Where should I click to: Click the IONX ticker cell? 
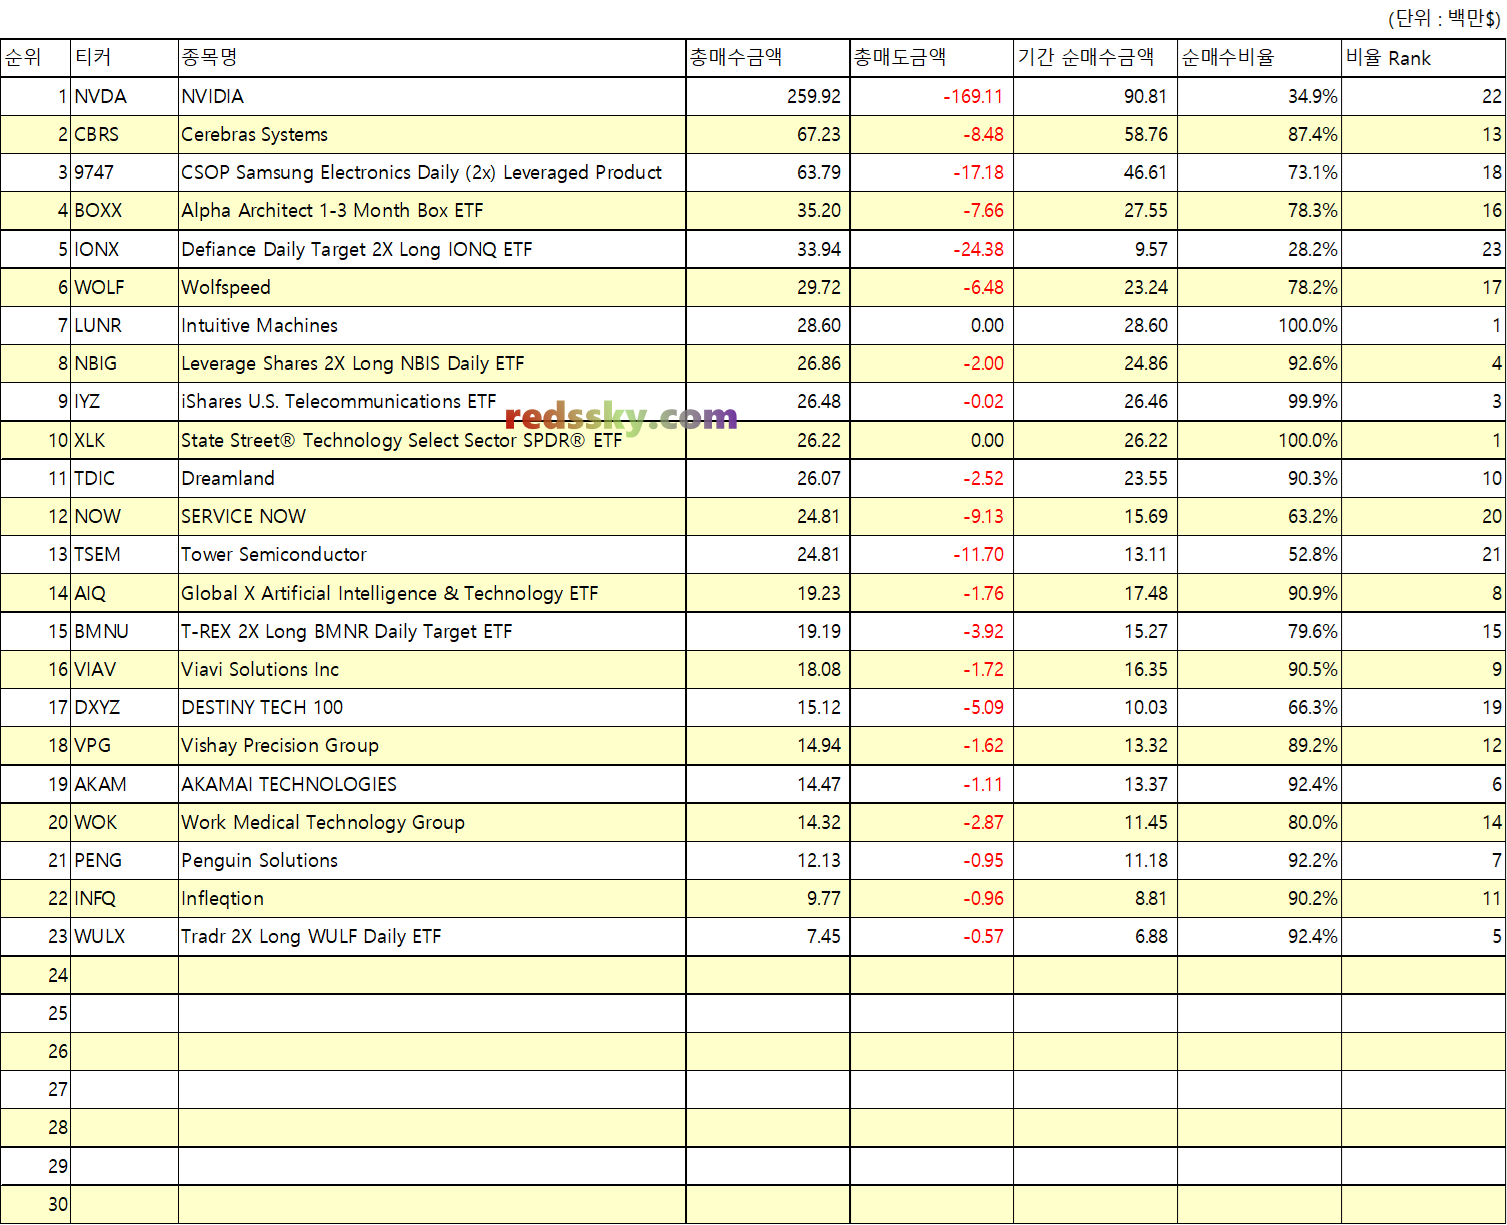[124, 249]
